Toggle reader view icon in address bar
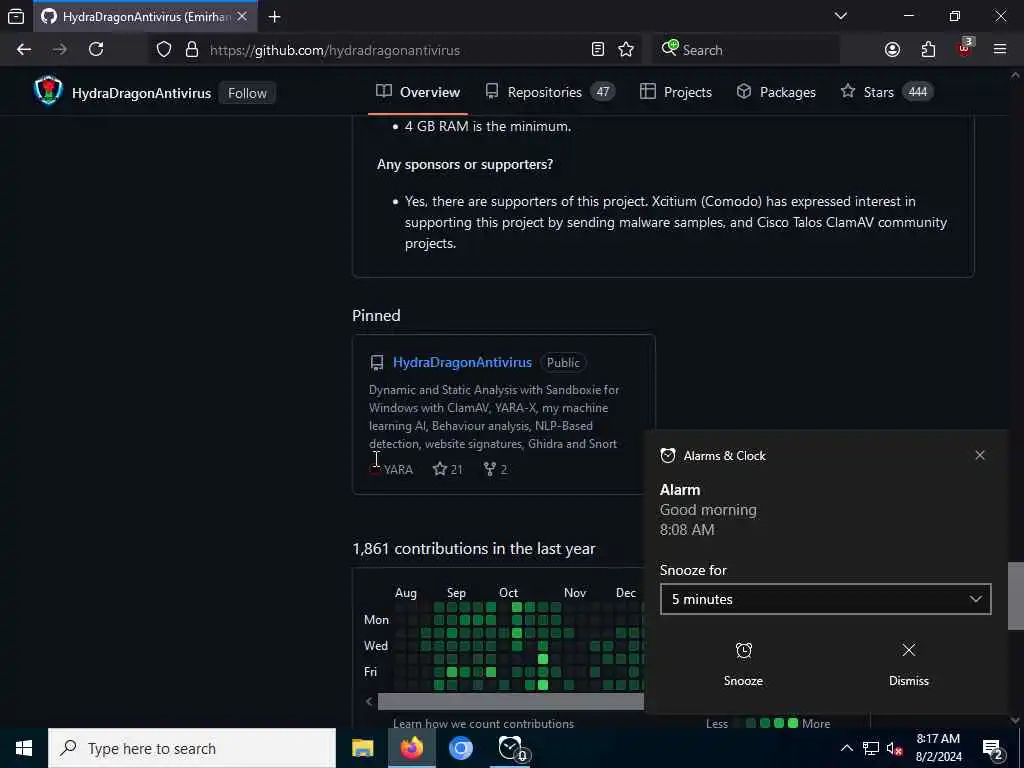1024x768 pixels. (x=598, y=50)
